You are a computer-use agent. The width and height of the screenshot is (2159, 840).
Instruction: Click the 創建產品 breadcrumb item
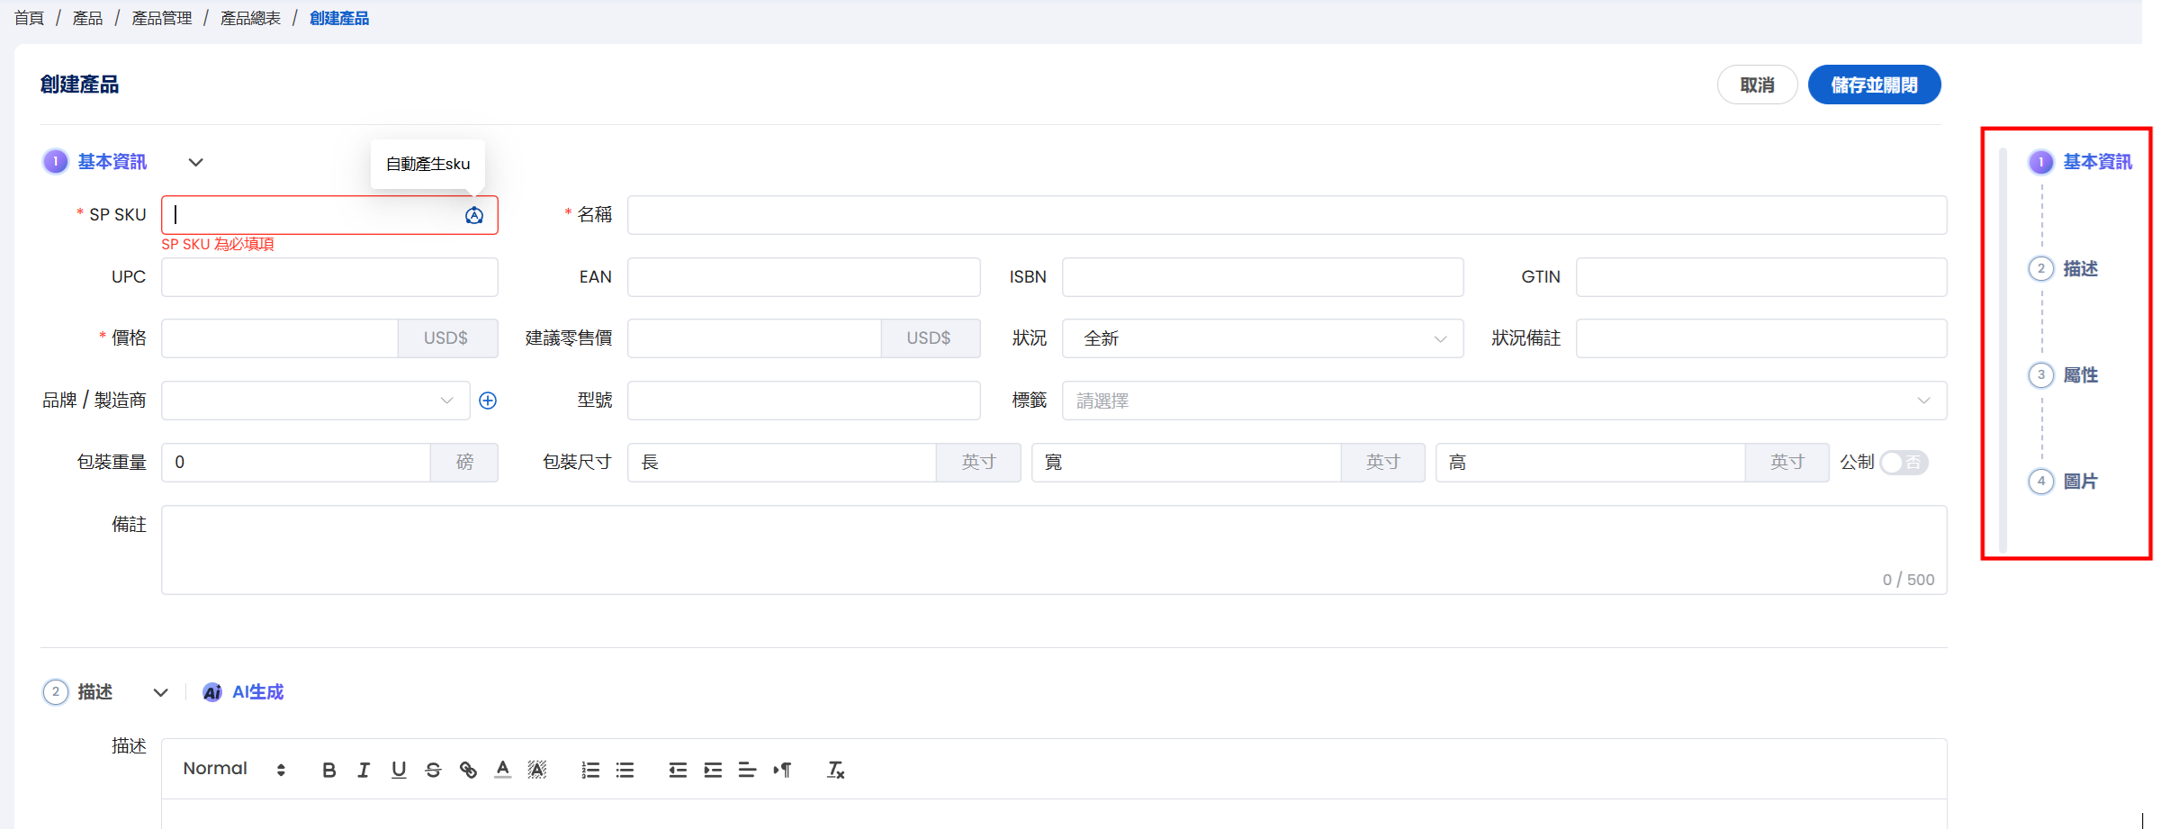tap(339, 18)
